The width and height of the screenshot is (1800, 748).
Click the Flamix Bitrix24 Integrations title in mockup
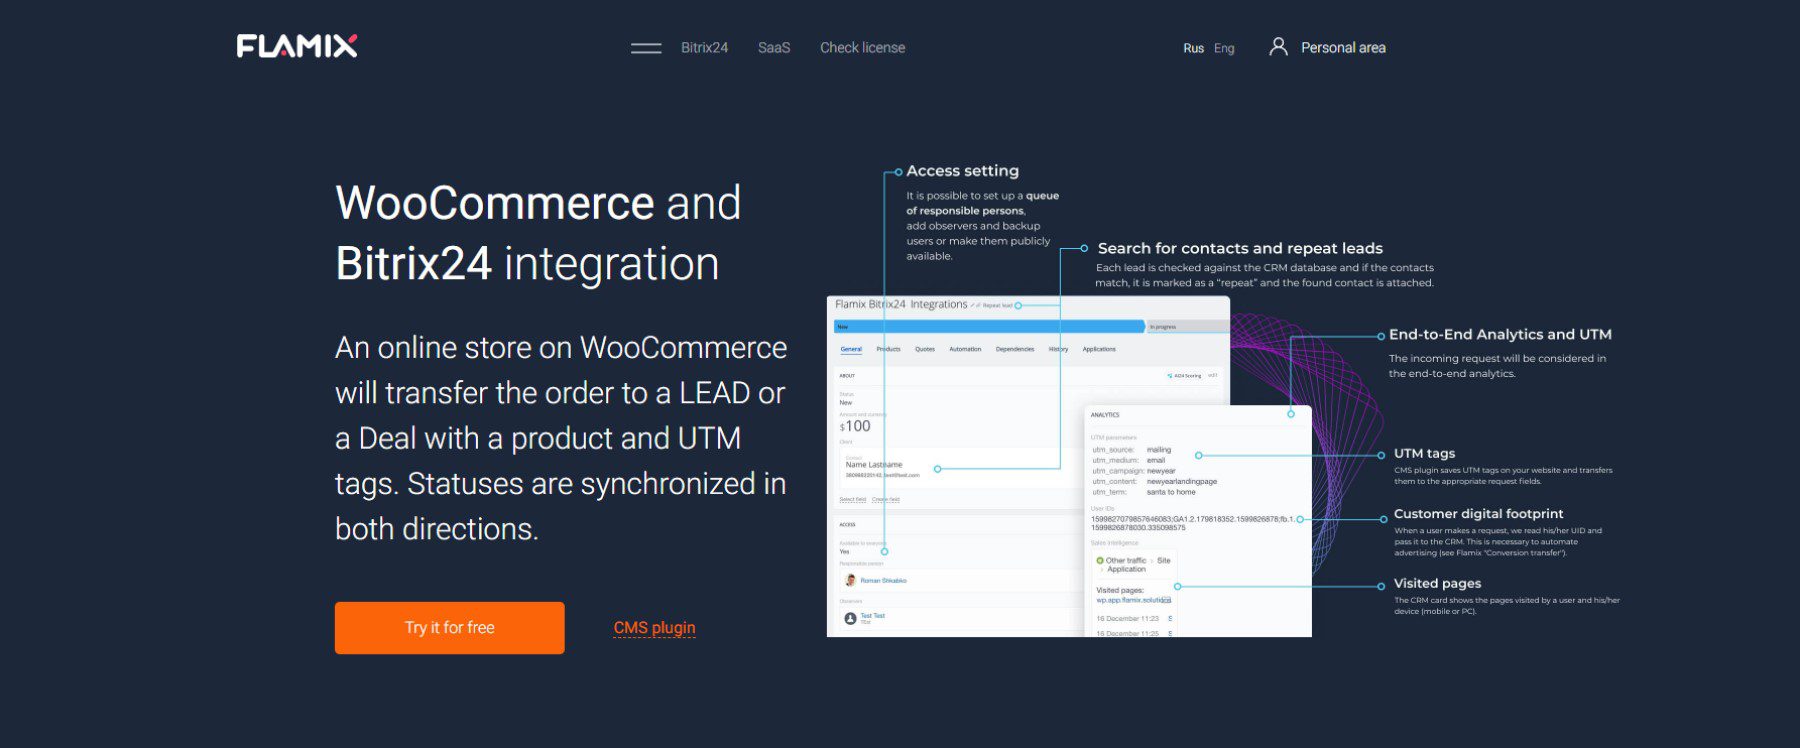point(901,304)
